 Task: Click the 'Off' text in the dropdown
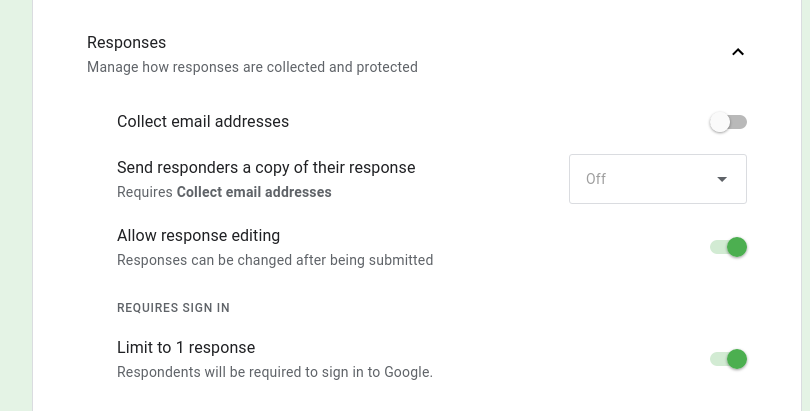[596, 180]
